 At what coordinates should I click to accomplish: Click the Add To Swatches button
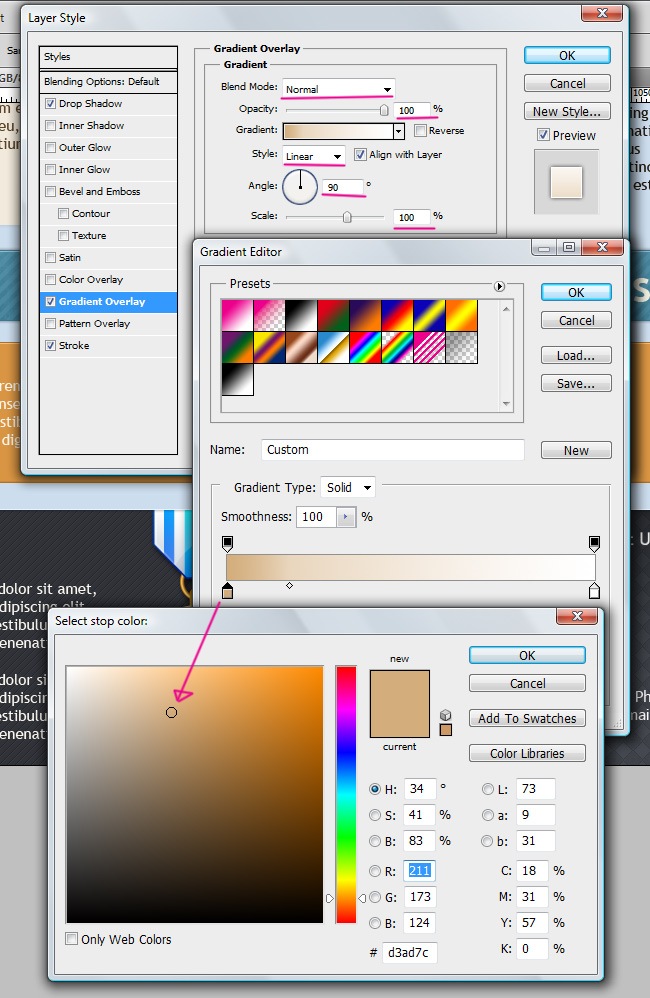[527, 718]
